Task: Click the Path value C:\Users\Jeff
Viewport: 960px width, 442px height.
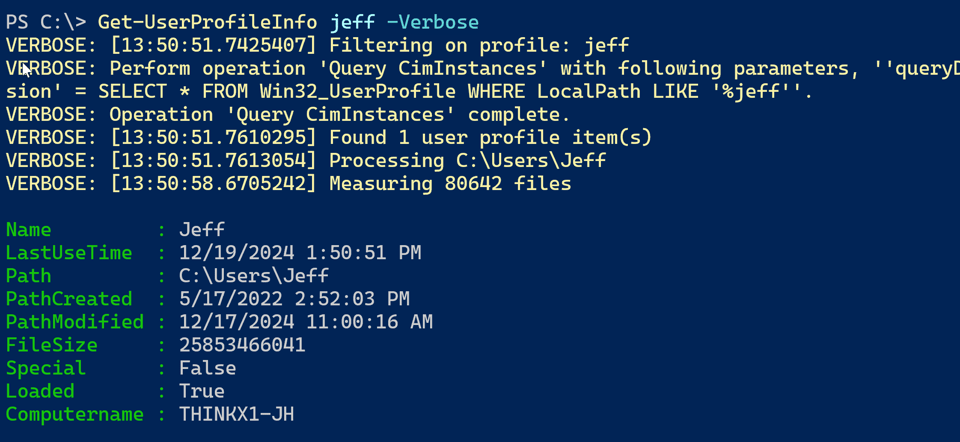Action: coord(254,276)
